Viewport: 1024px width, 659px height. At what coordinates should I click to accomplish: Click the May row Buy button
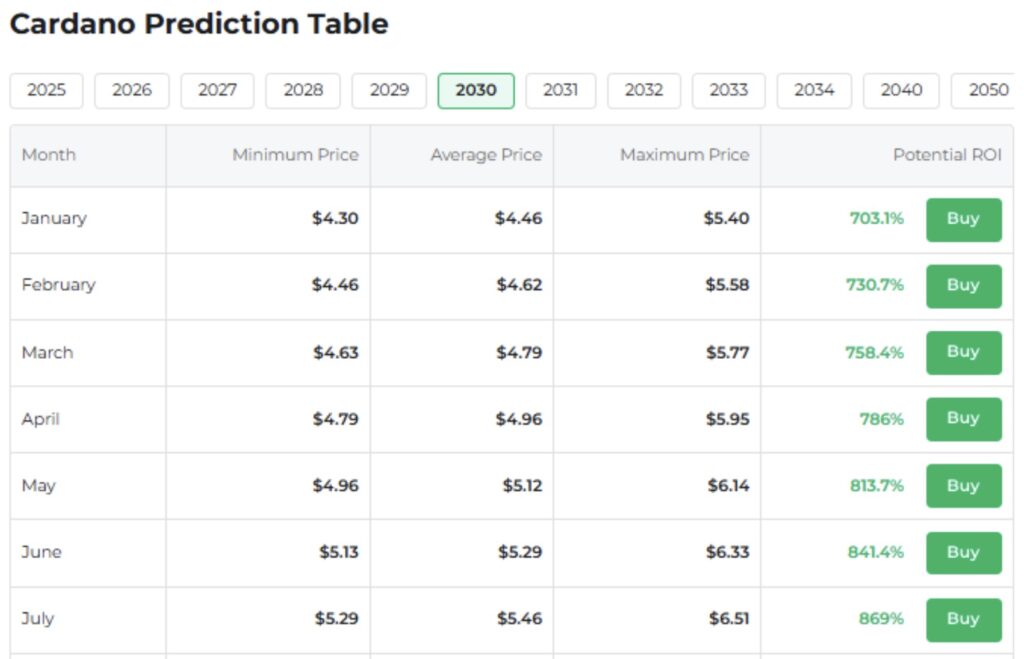tap(963, 486)
